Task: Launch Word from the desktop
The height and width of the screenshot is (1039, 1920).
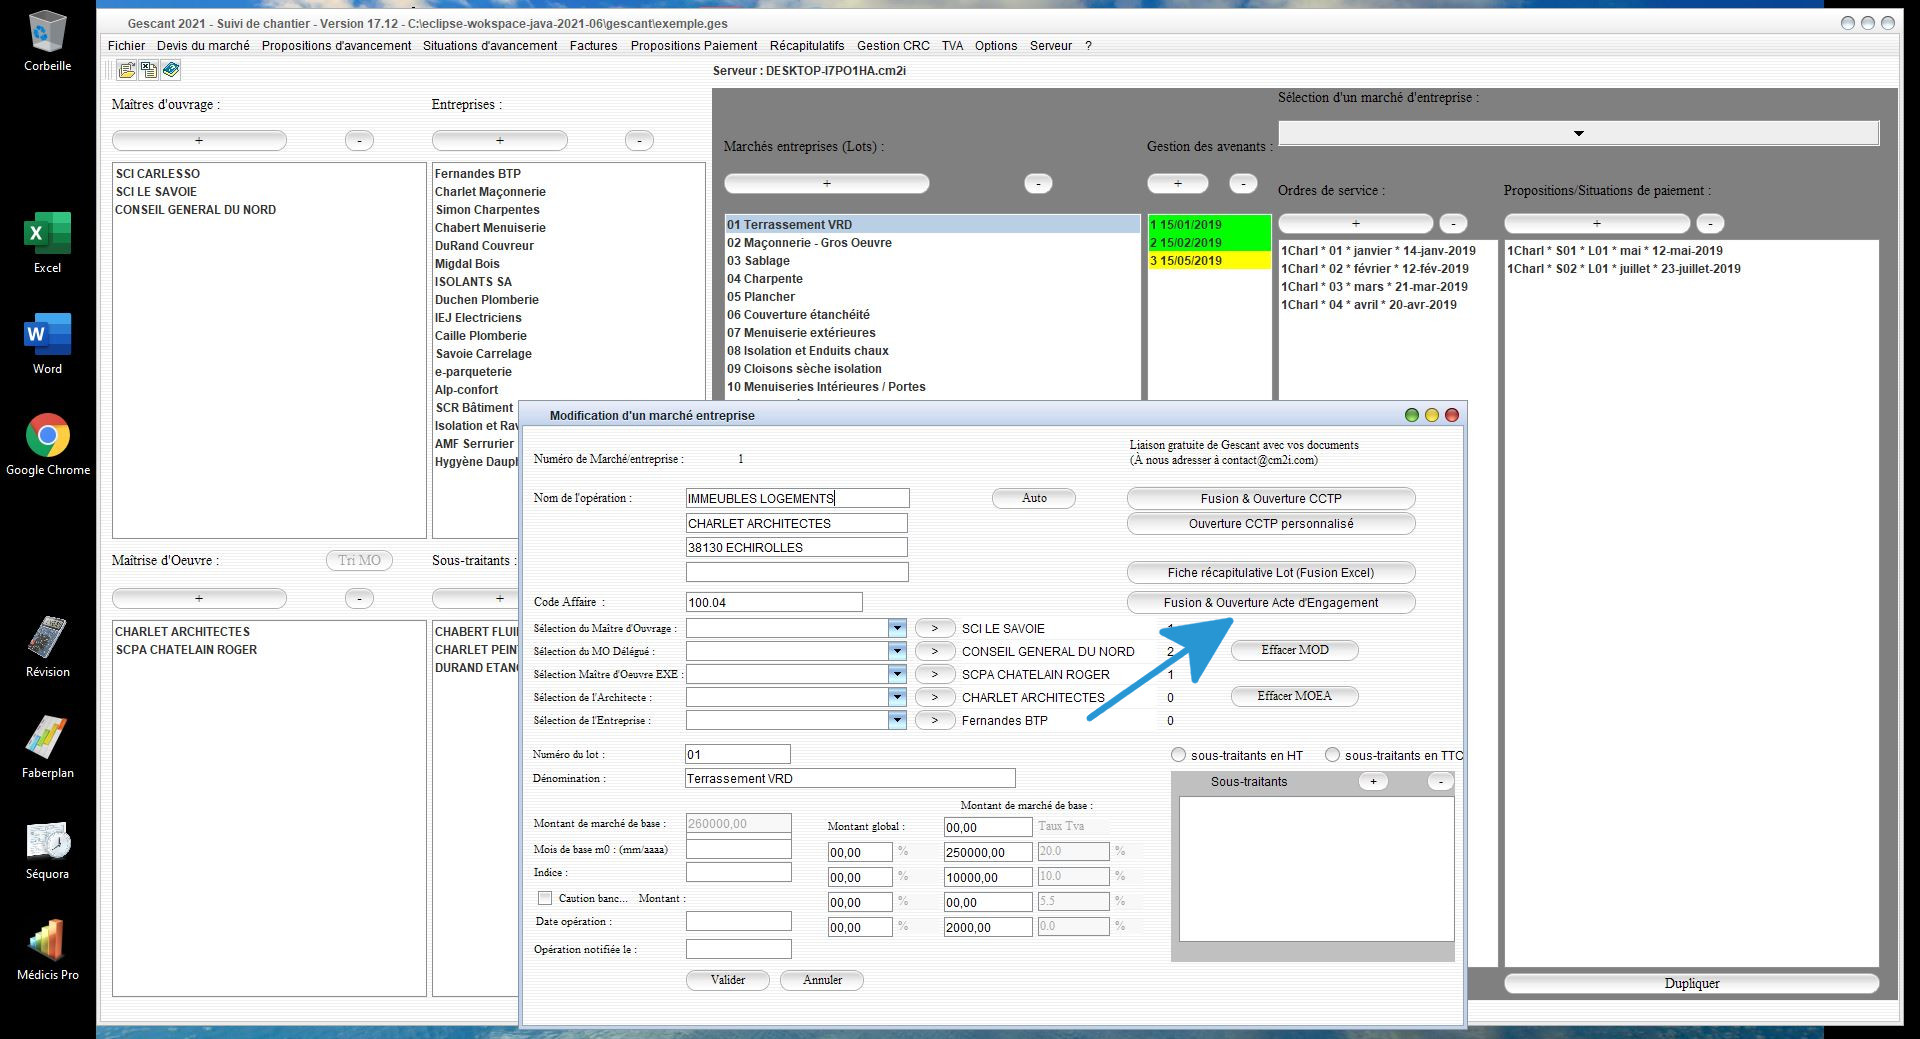Action: coord(47,343)
